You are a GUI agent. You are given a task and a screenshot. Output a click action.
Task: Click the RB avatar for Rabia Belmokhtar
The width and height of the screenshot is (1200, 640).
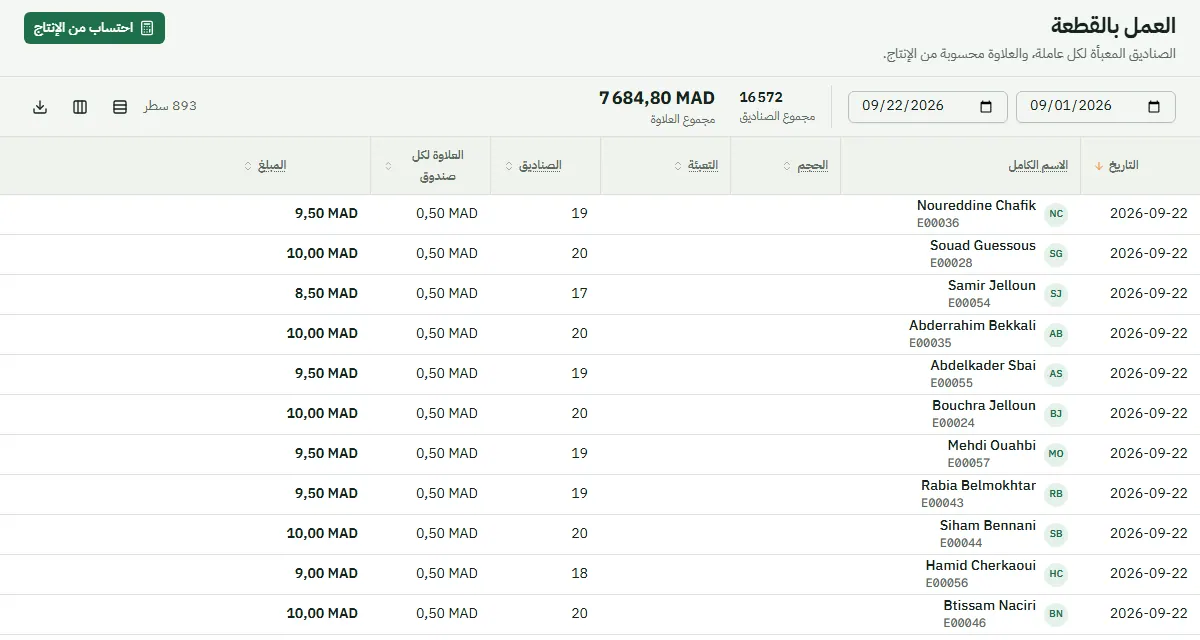click(x=1056, y=494)
